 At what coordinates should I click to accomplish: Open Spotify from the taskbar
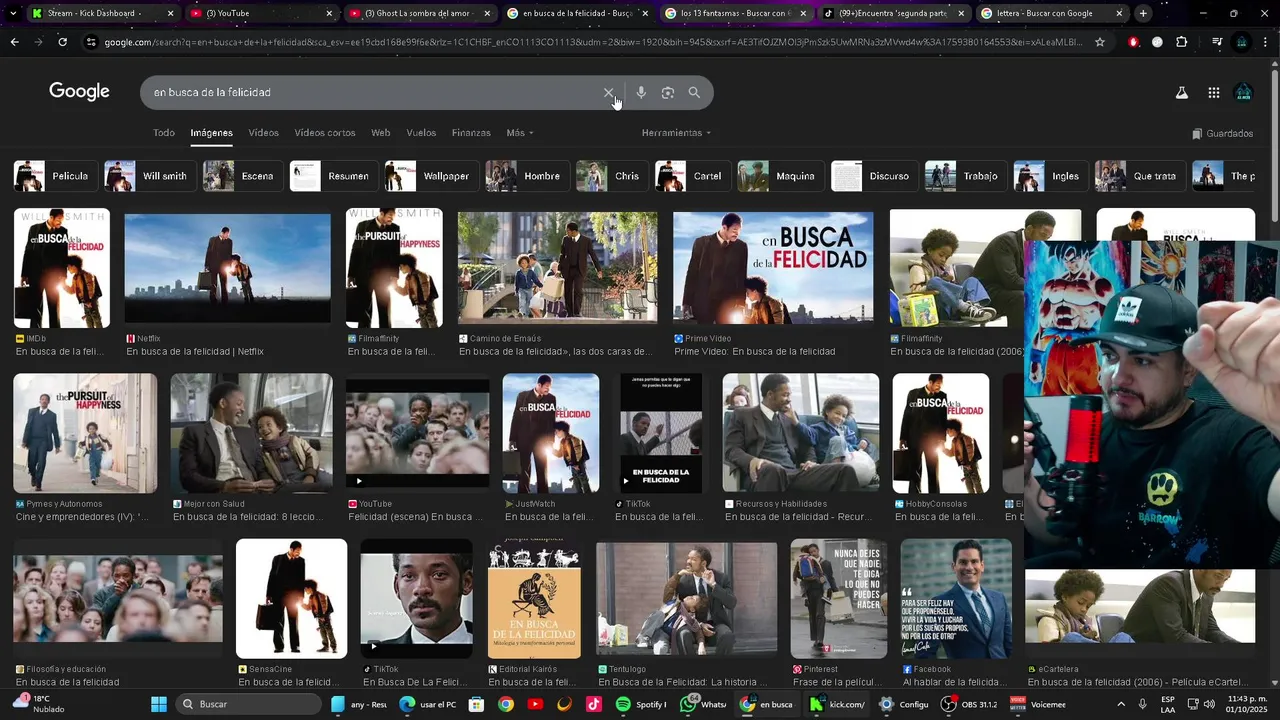(x=642, y=704)
